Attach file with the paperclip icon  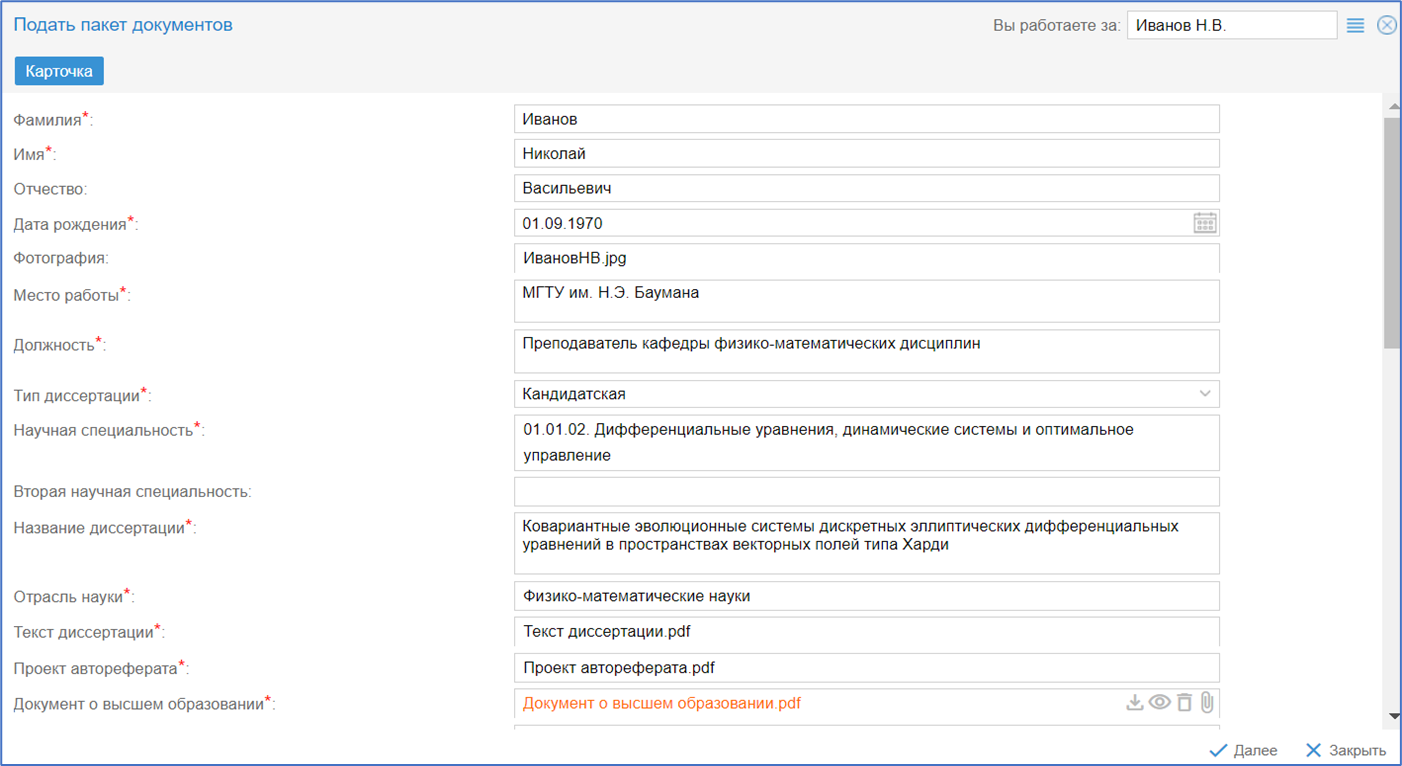pos(1207,703)
